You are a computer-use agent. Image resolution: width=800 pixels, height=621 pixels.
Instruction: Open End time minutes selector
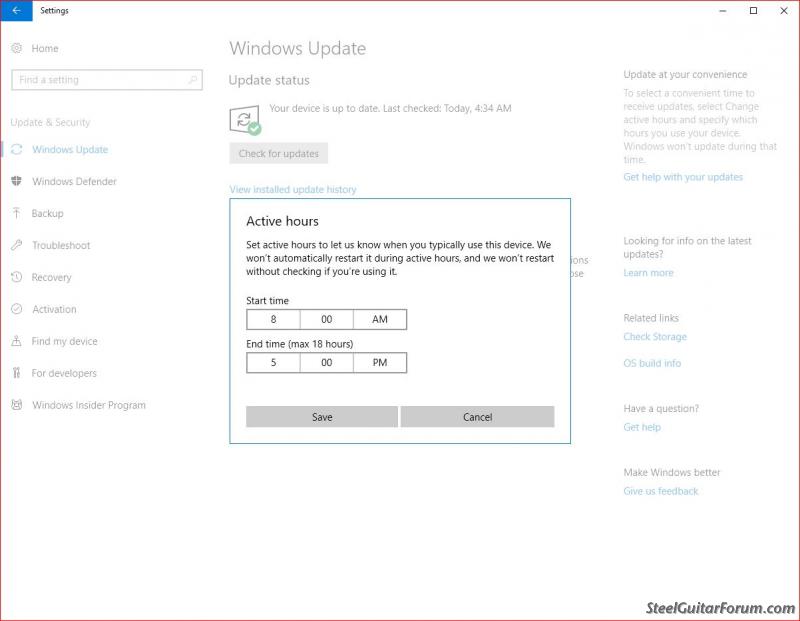[327, 363]
